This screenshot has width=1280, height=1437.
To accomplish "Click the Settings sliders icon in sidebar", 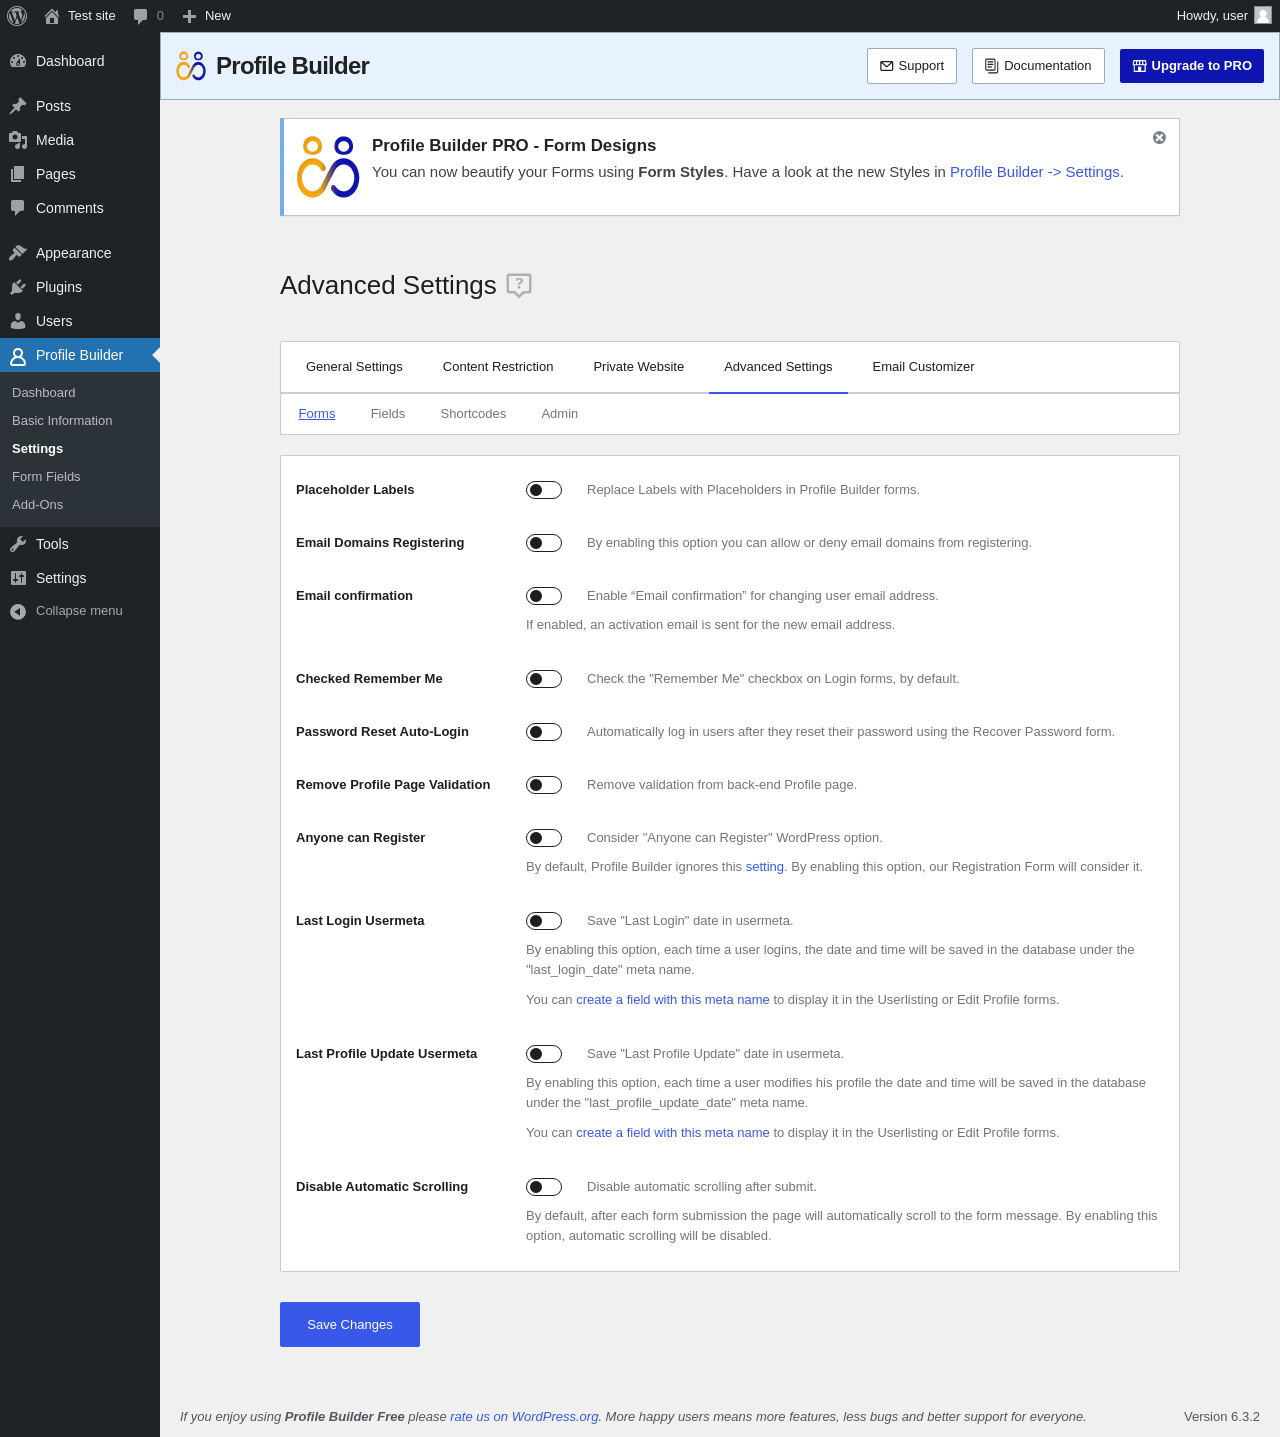I will pyautogui.click(x=18, y=578).
